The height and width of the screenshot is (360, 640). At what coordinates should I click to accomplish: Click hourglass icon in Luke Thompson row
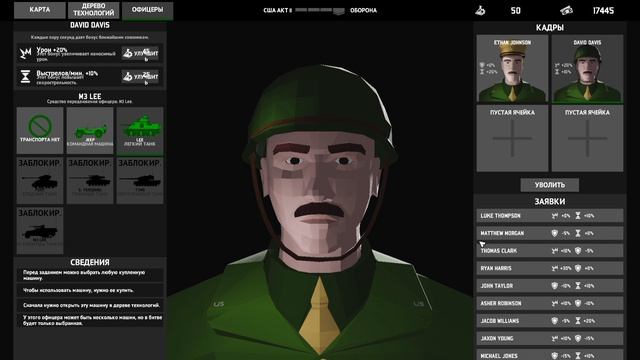coord(578,216)
